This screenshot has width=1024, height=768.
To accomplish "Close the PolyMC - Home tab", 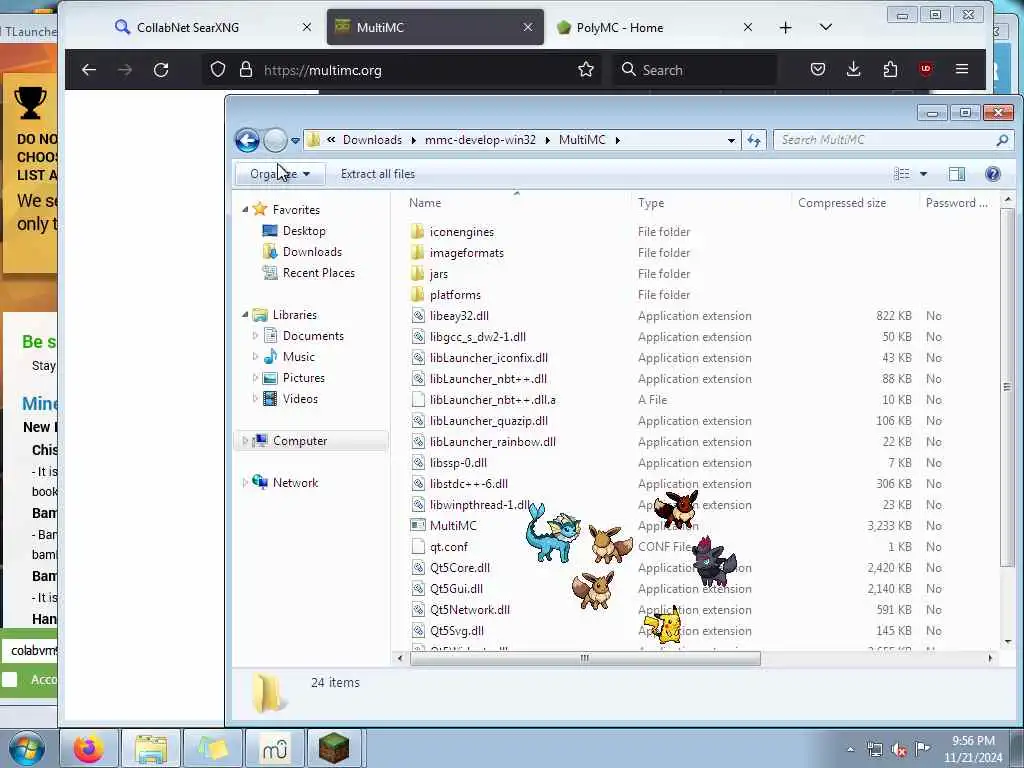I will [748, 27].
